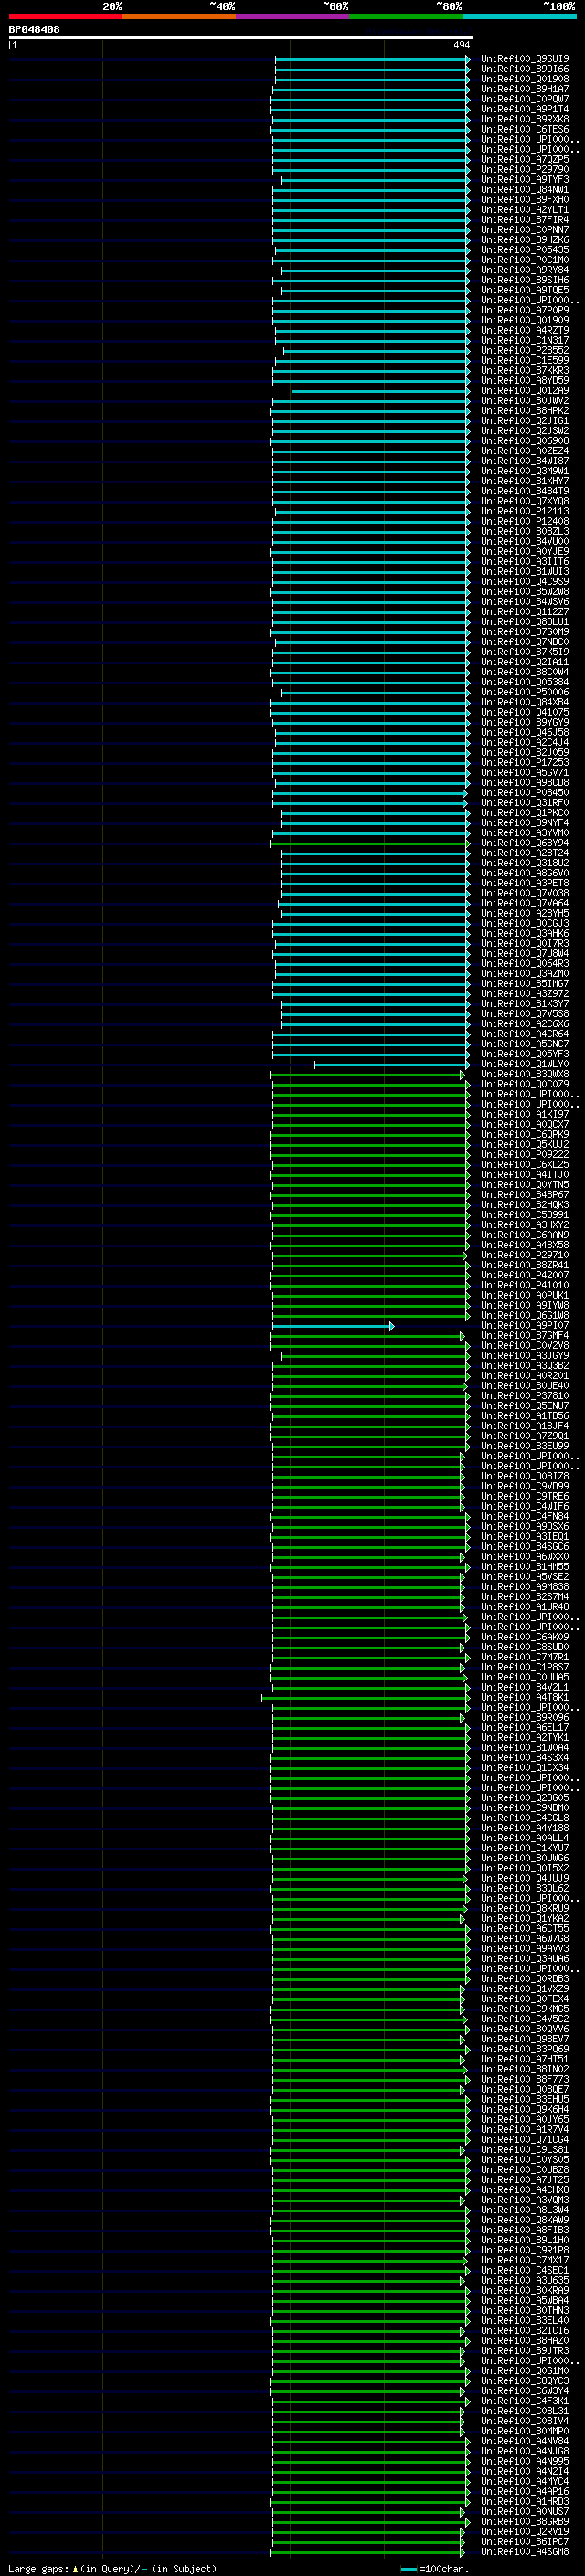
Task: Open hit UniRef100_Q9SUI9
Action: [x=525, y=59]
